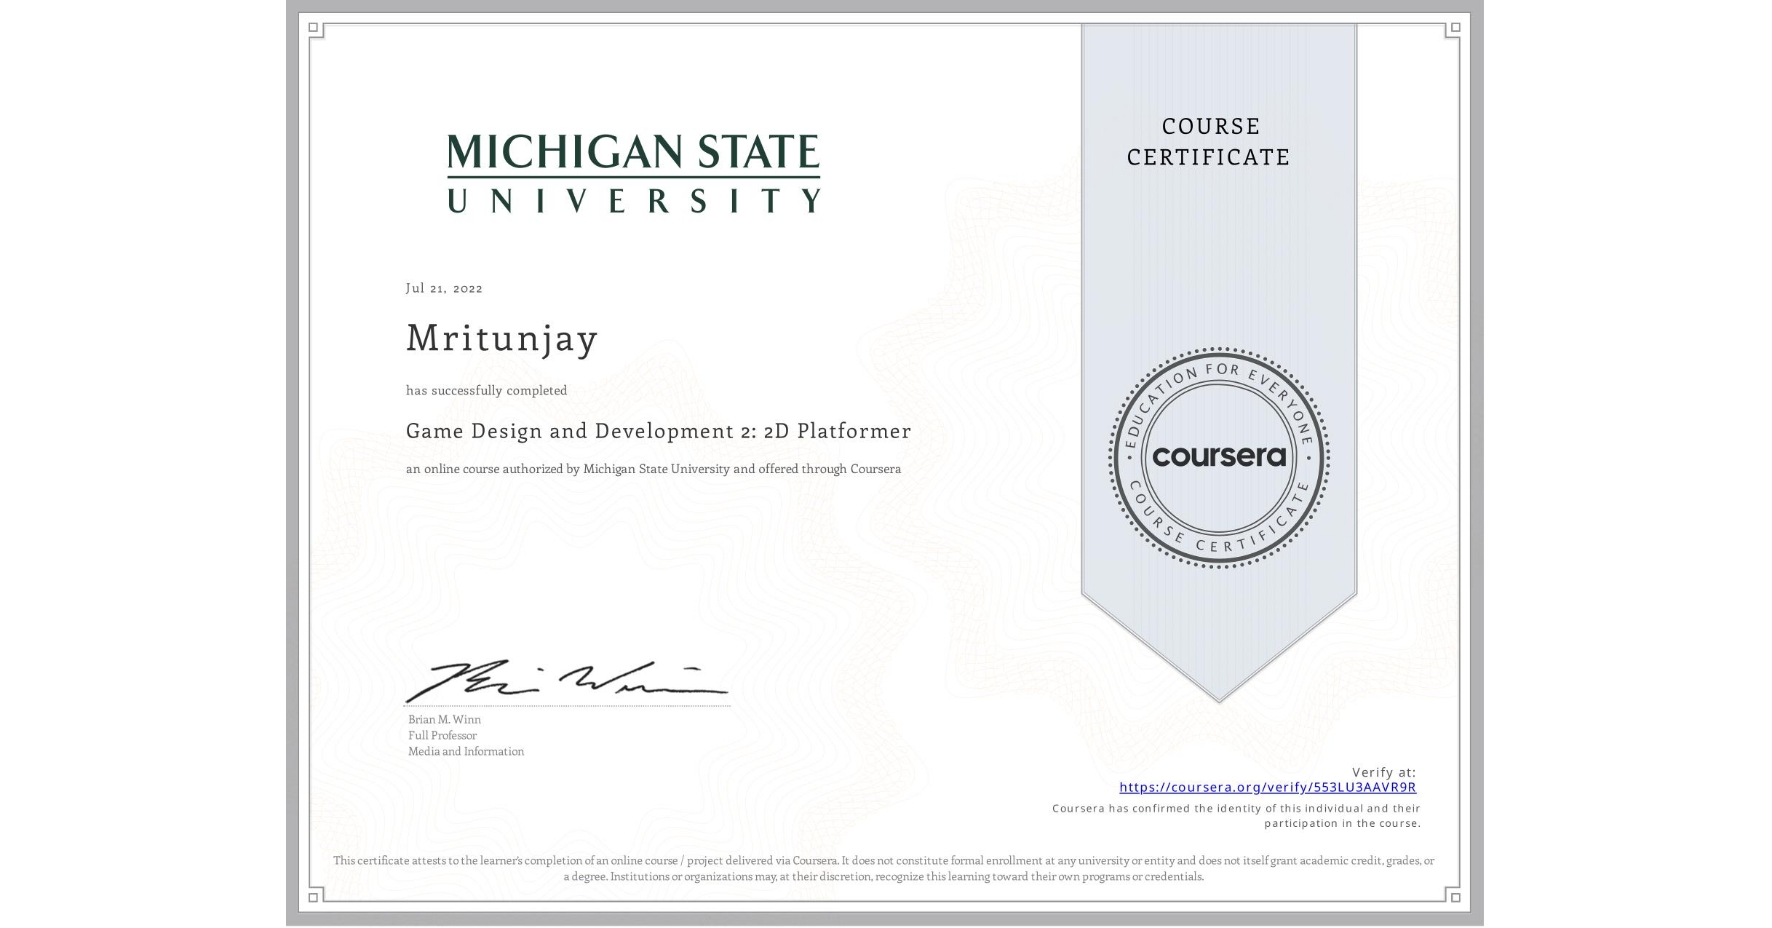
Task: Click the date Jul 21, 2022
Action: [443, 288]
